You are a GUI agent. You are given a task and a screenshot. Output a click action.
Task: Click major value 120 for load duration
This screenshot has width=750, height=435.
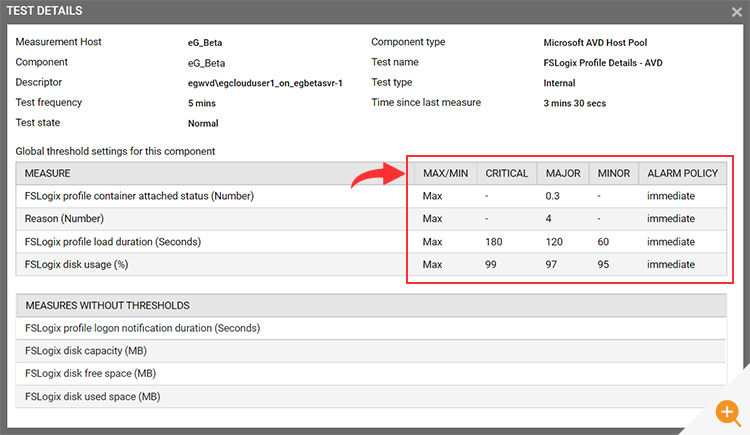coord(554,242)
